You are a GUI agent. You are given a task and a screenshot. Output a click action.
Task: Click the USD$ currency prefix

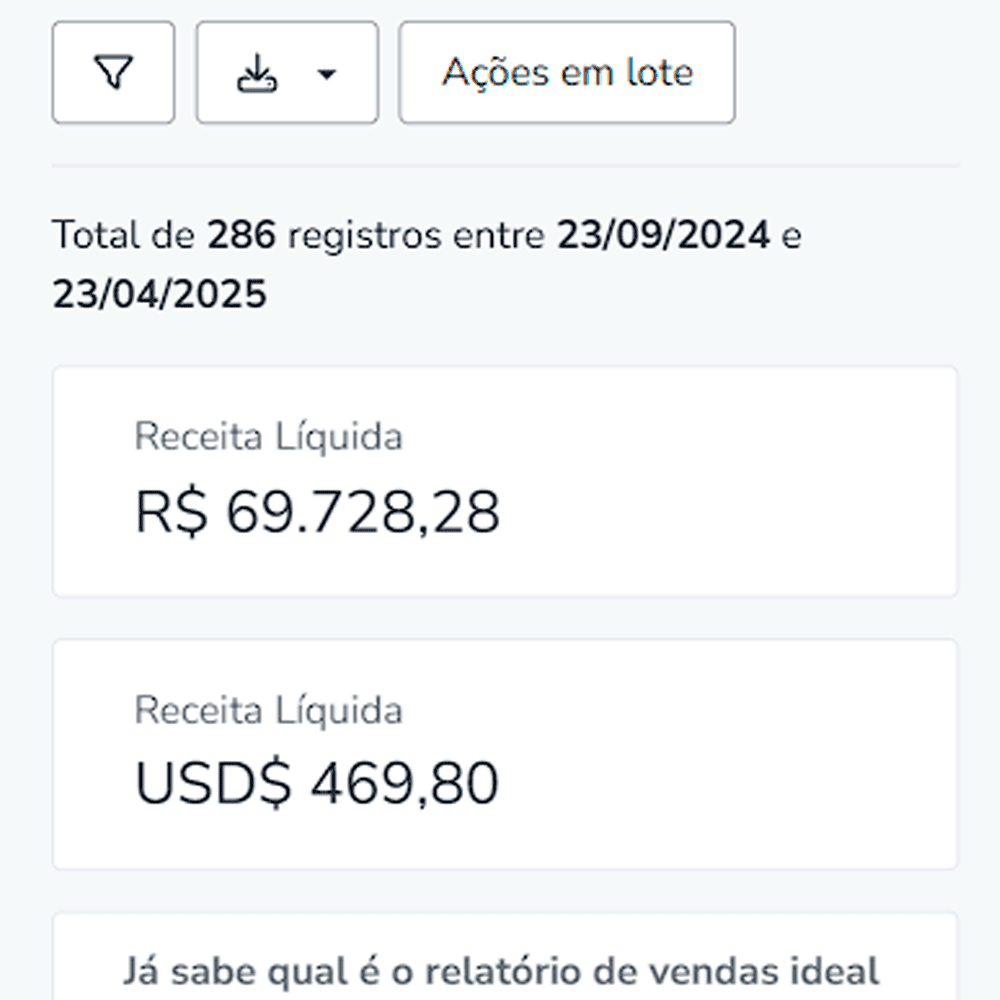tap(213, 785)
